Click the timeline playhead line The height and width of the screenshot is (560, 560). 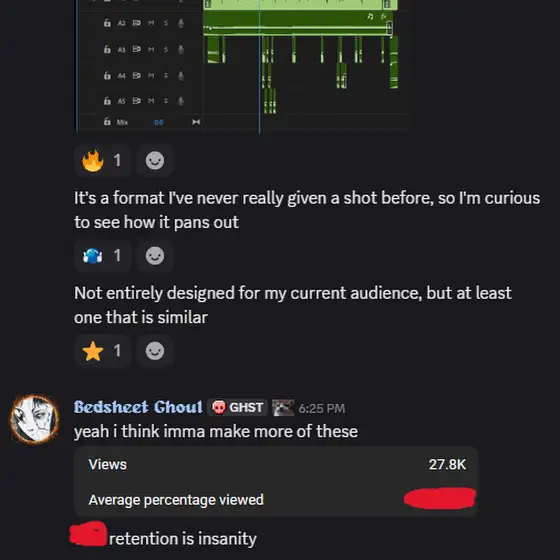pos(260,67)
